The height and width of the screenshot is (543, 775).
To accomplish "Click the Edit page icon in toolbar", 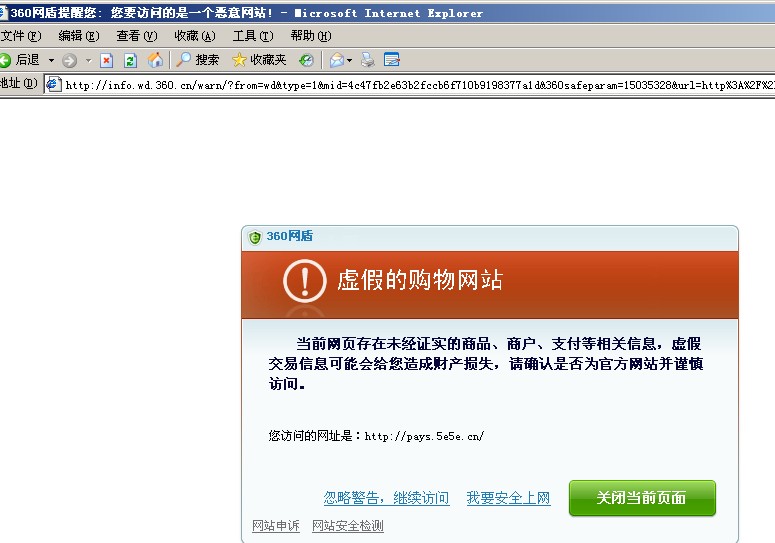I will tap(391, 60).
